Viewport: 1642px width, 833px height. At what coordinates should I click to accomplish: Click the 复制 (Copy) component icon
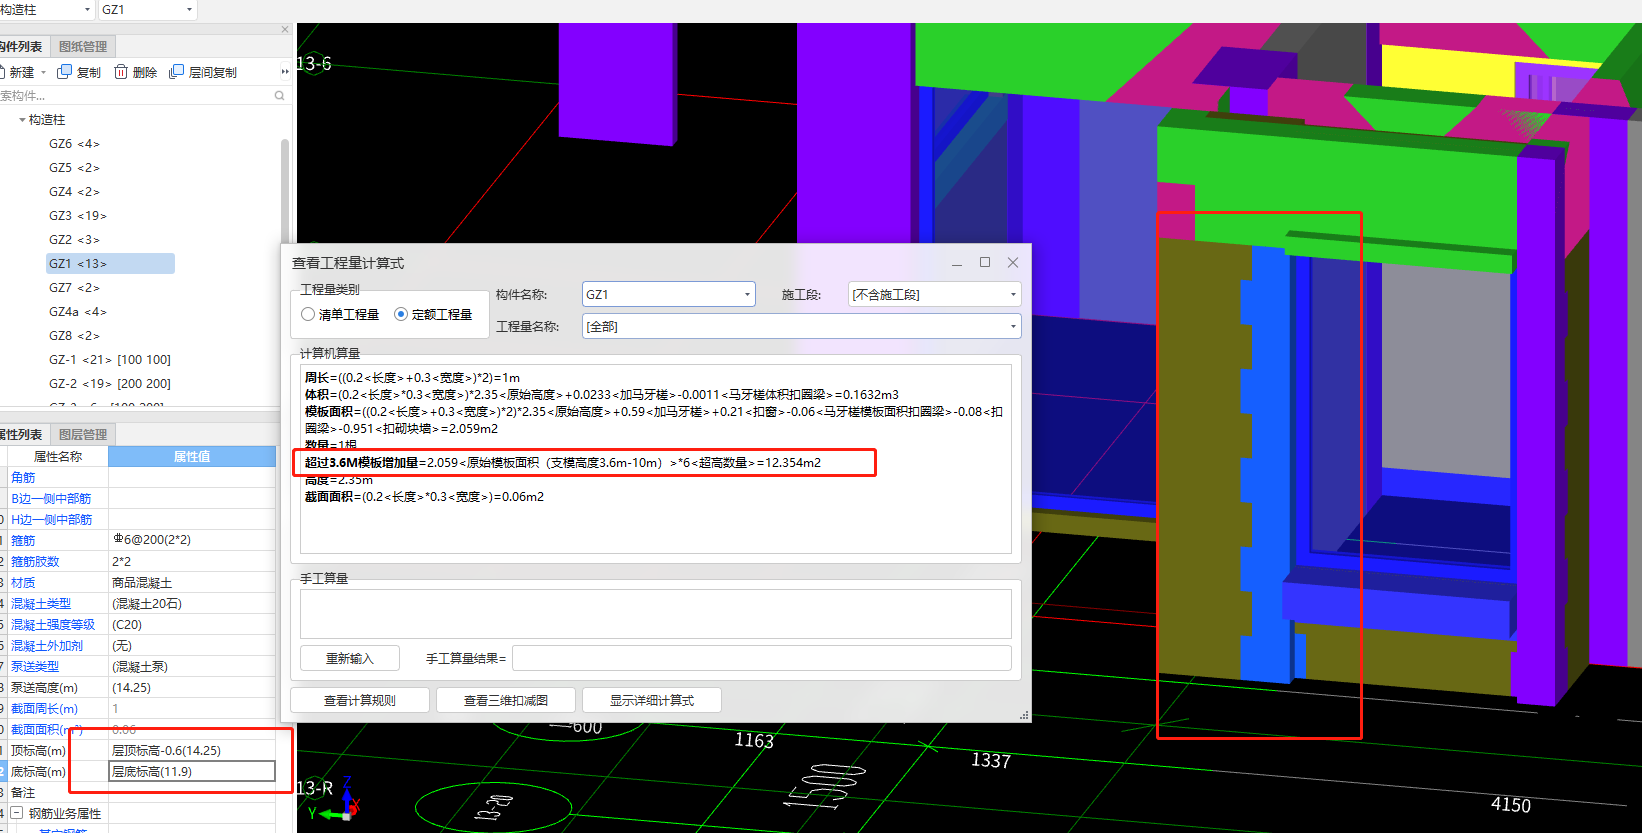click(x=64, y=72)
